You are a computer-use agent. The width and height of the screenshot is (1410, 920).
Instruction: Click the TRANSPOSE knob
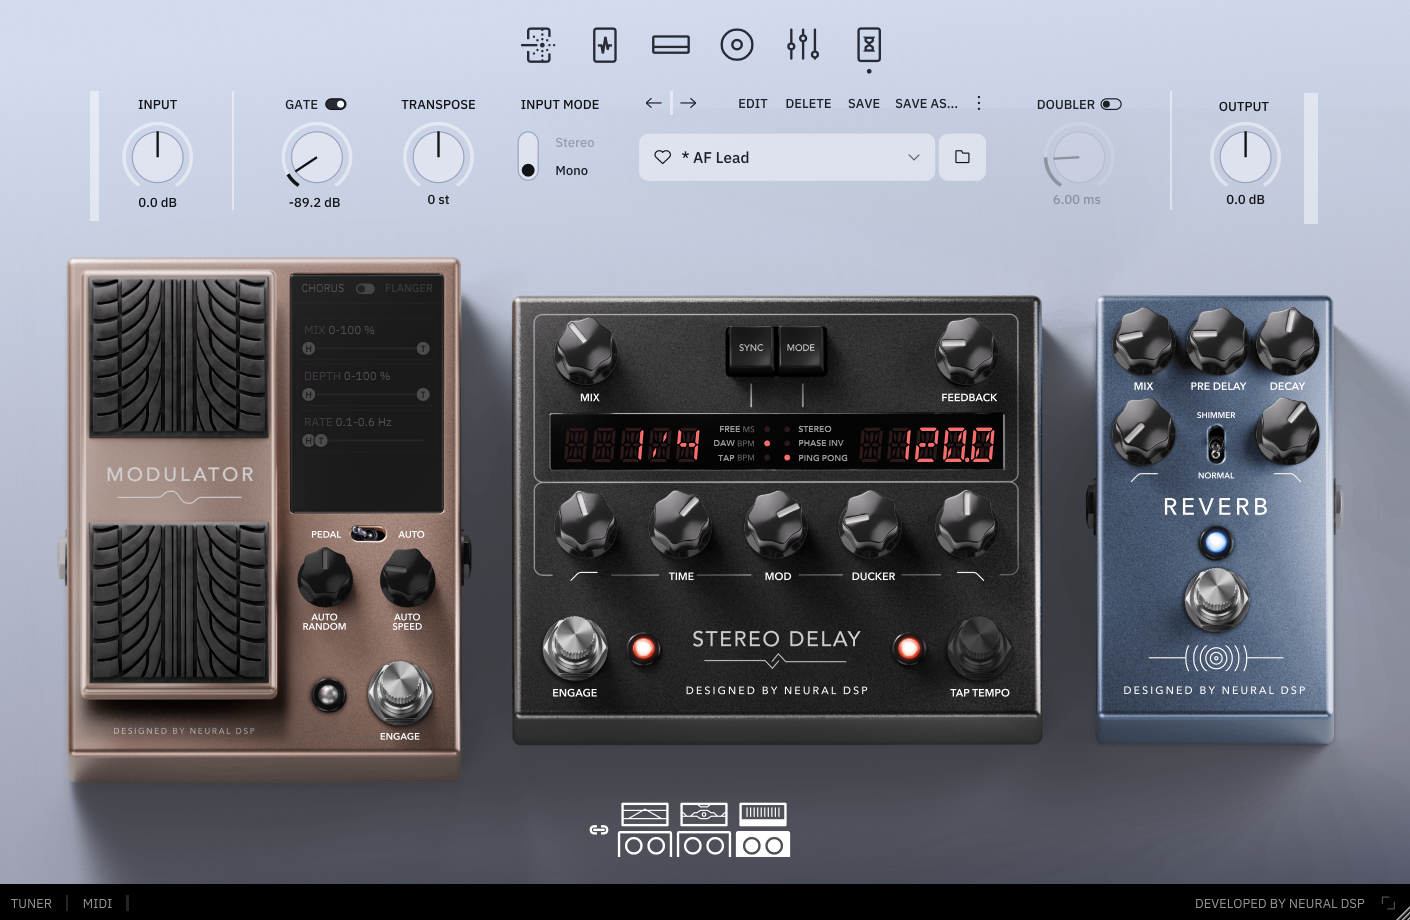point(438,156)
